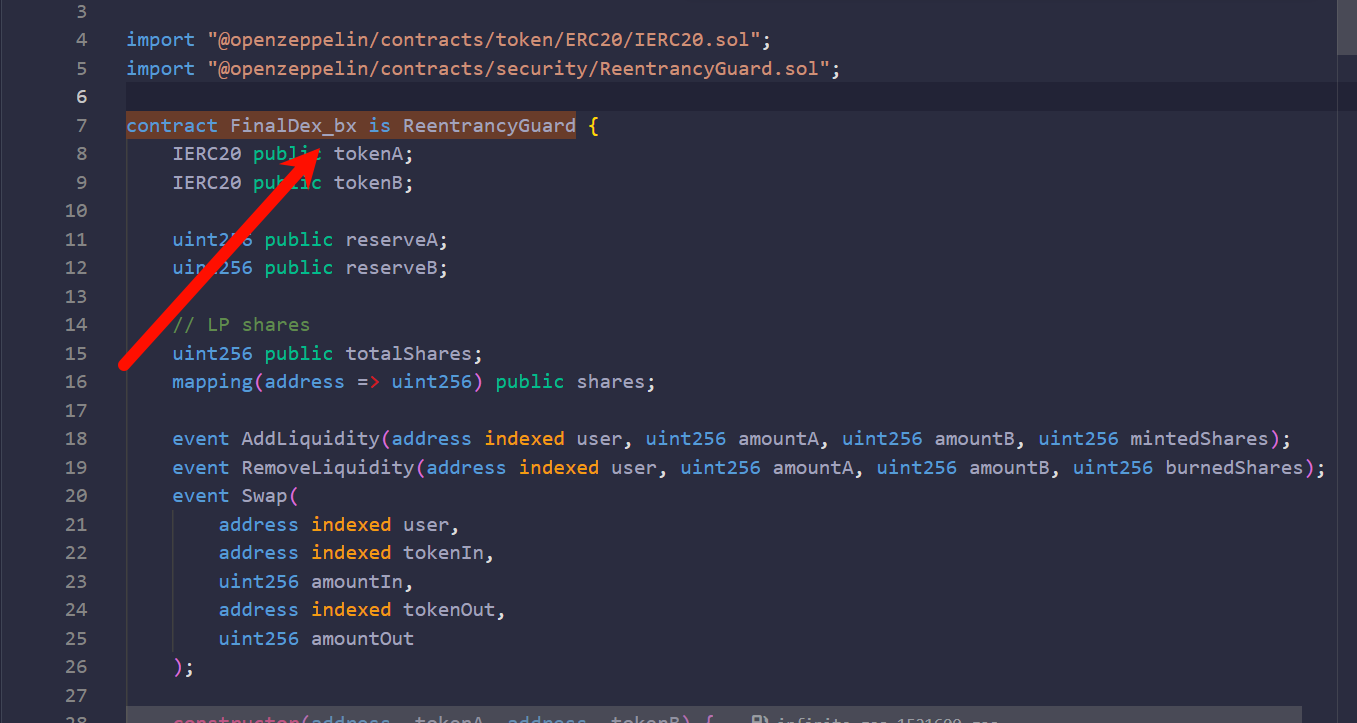Click the Swap event name
The image size is (1357, 723).
(x=263, y=496)
